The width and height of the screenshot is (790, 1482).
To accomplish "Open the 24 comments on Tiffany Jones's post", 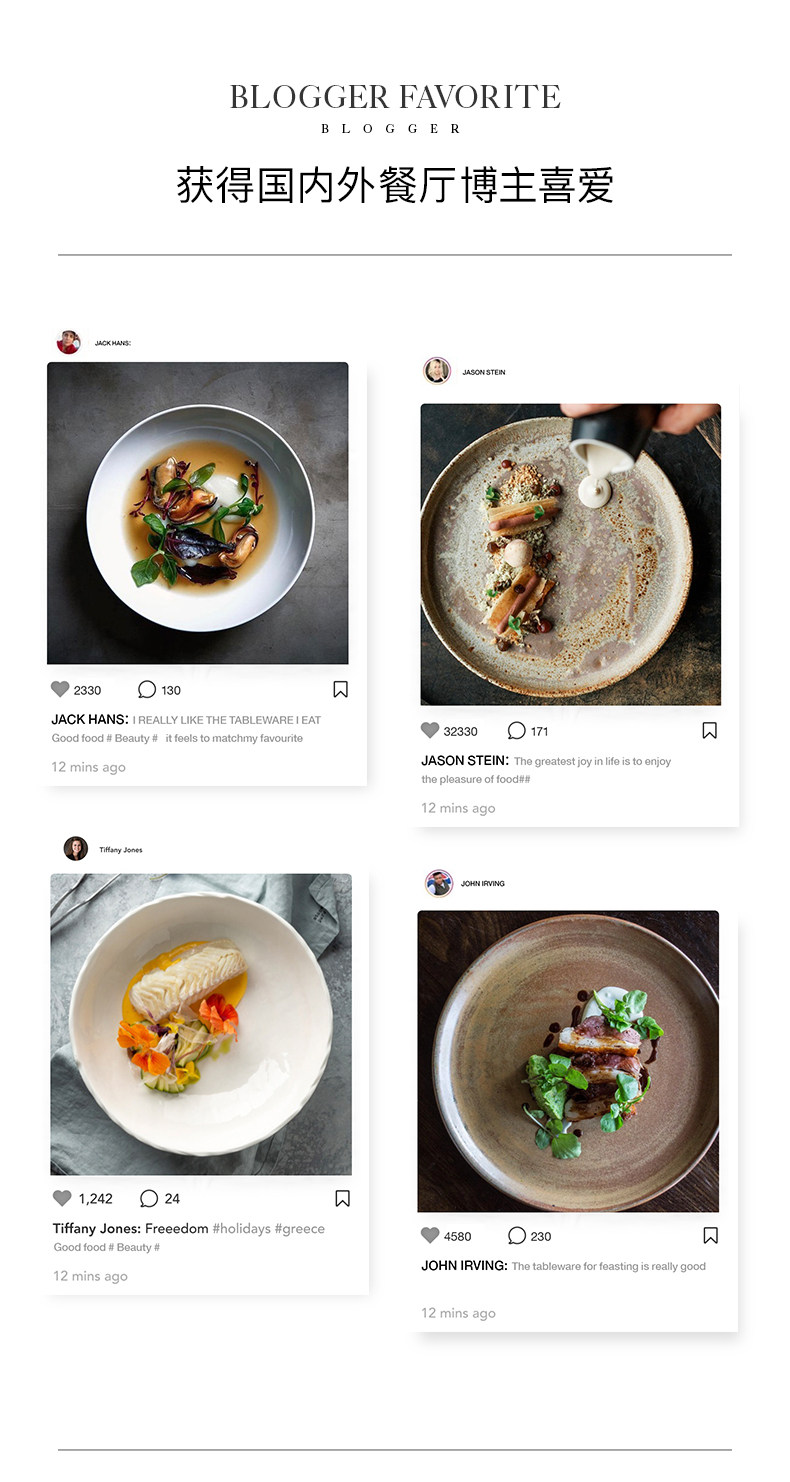I will 149,1198.
